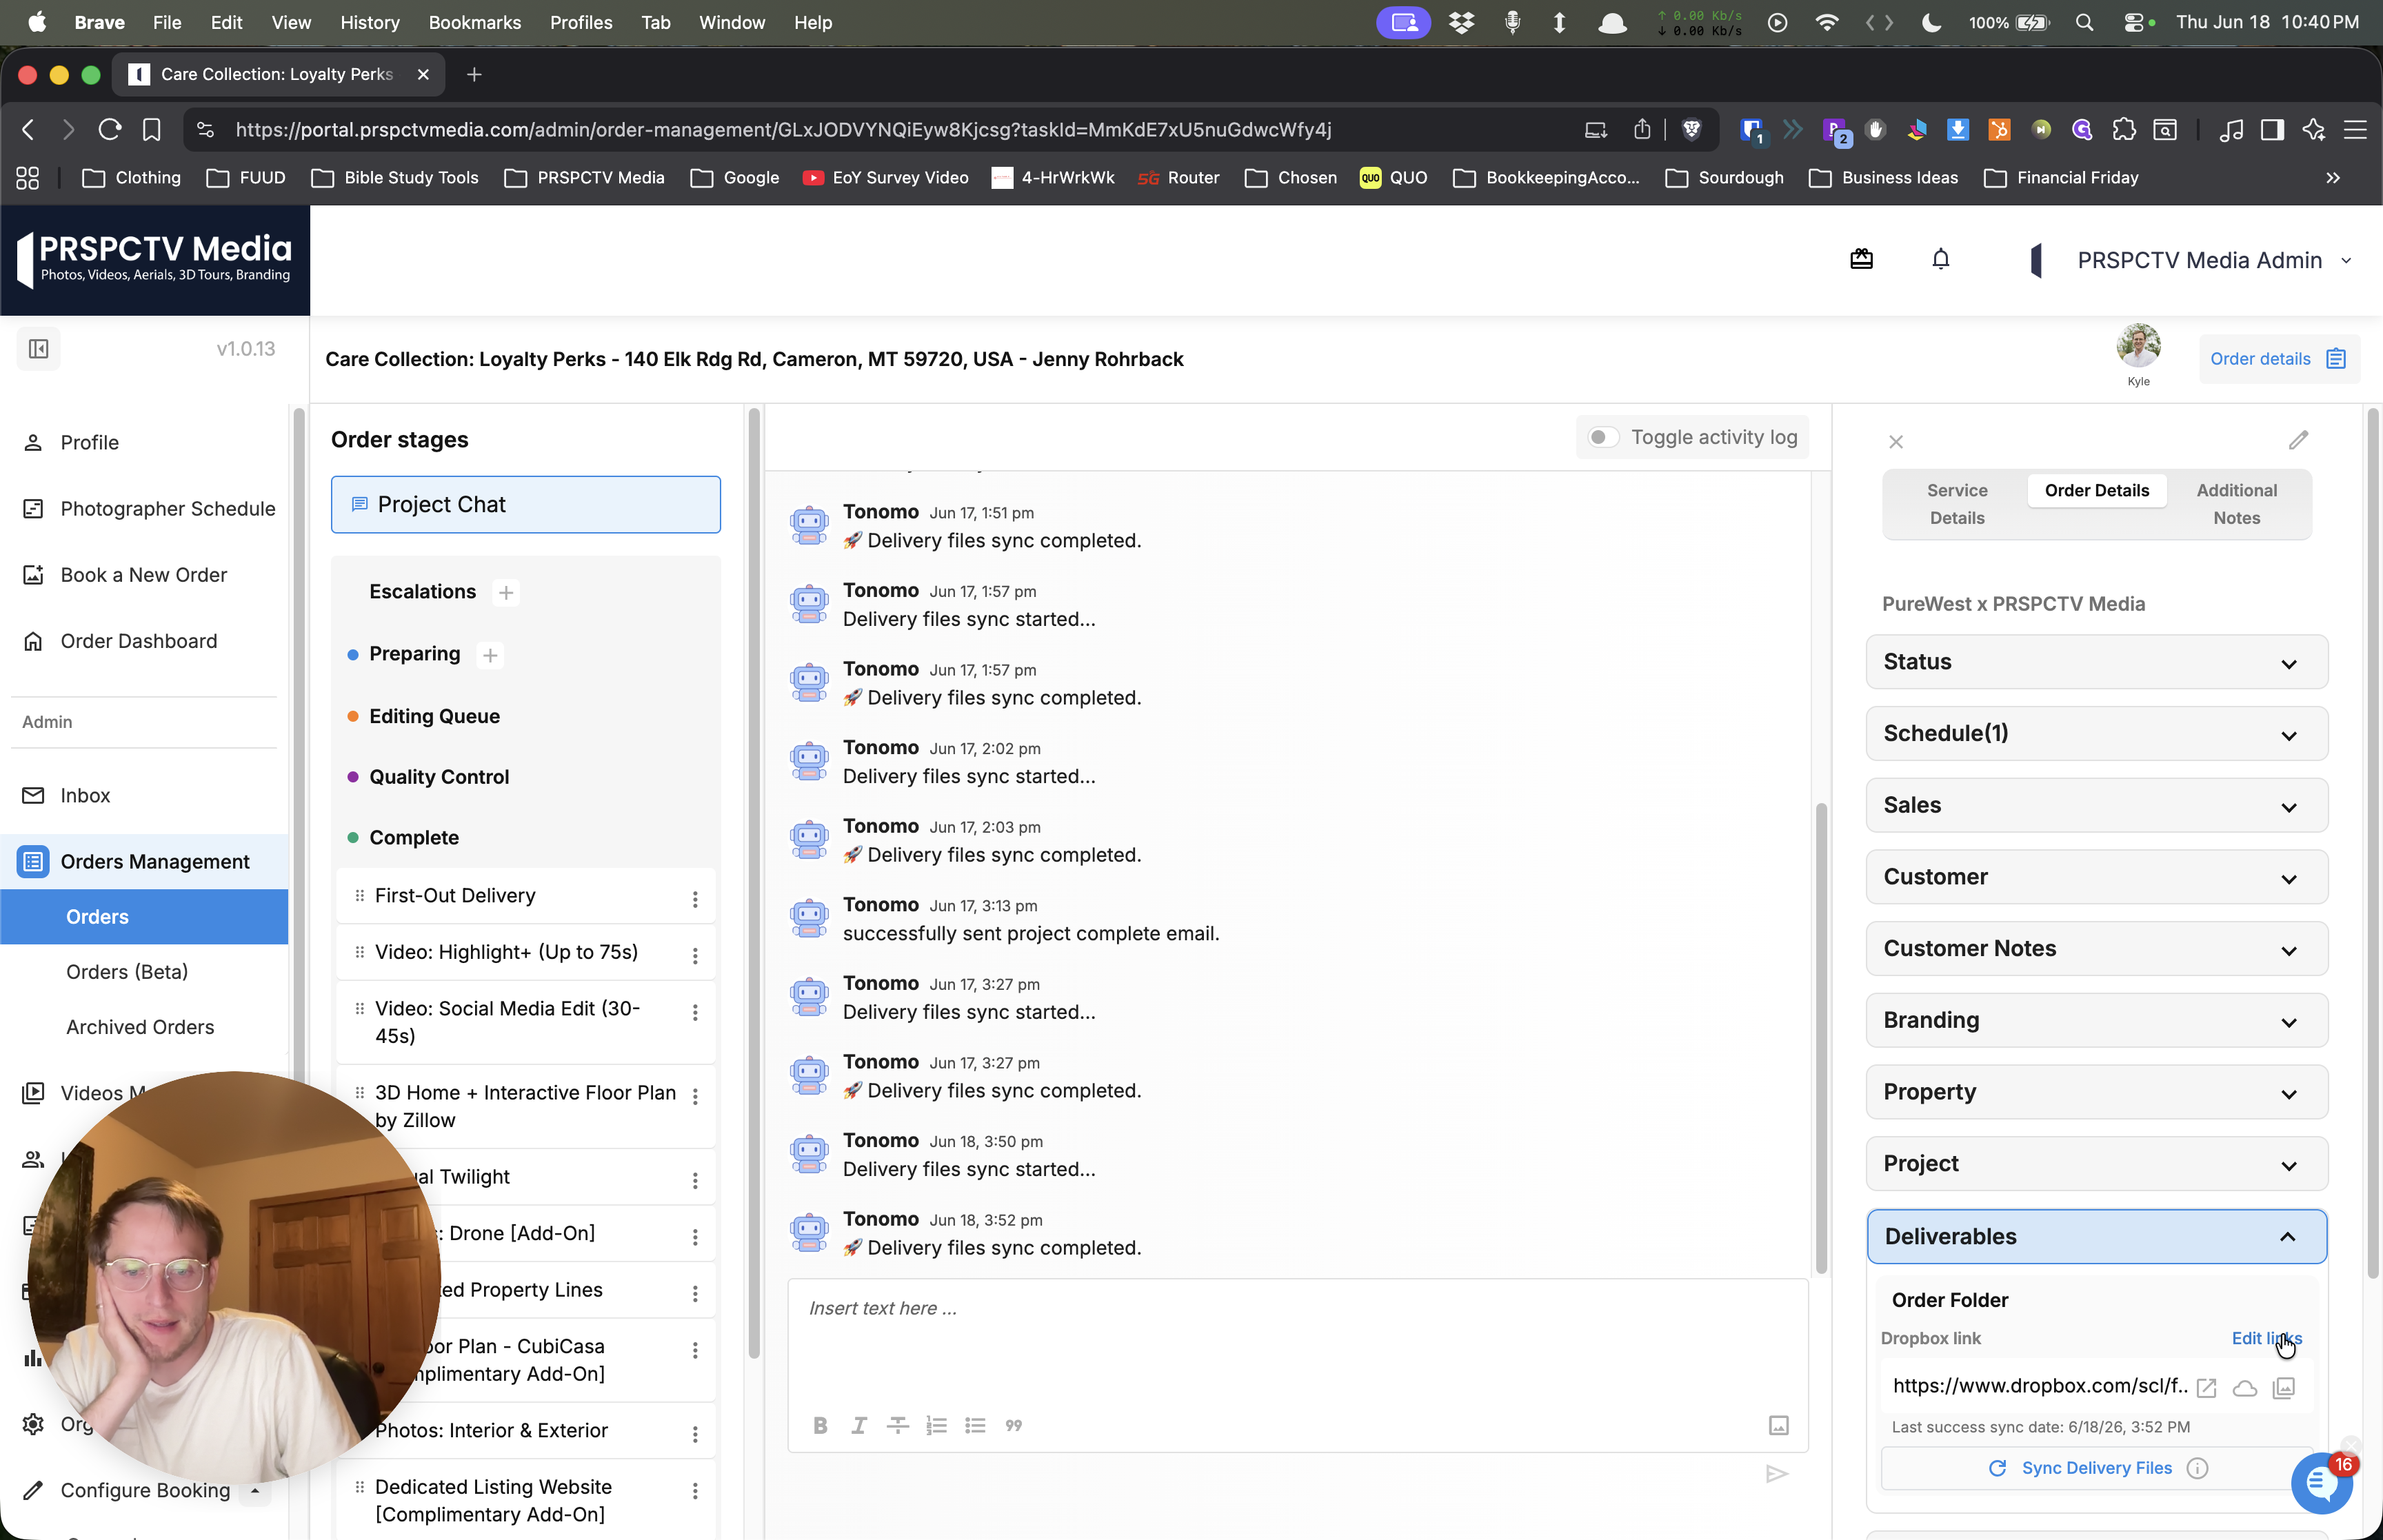Select the Order Details tab
This screenshot has width=2383, height=1540.
click(x=2096, y=490)
